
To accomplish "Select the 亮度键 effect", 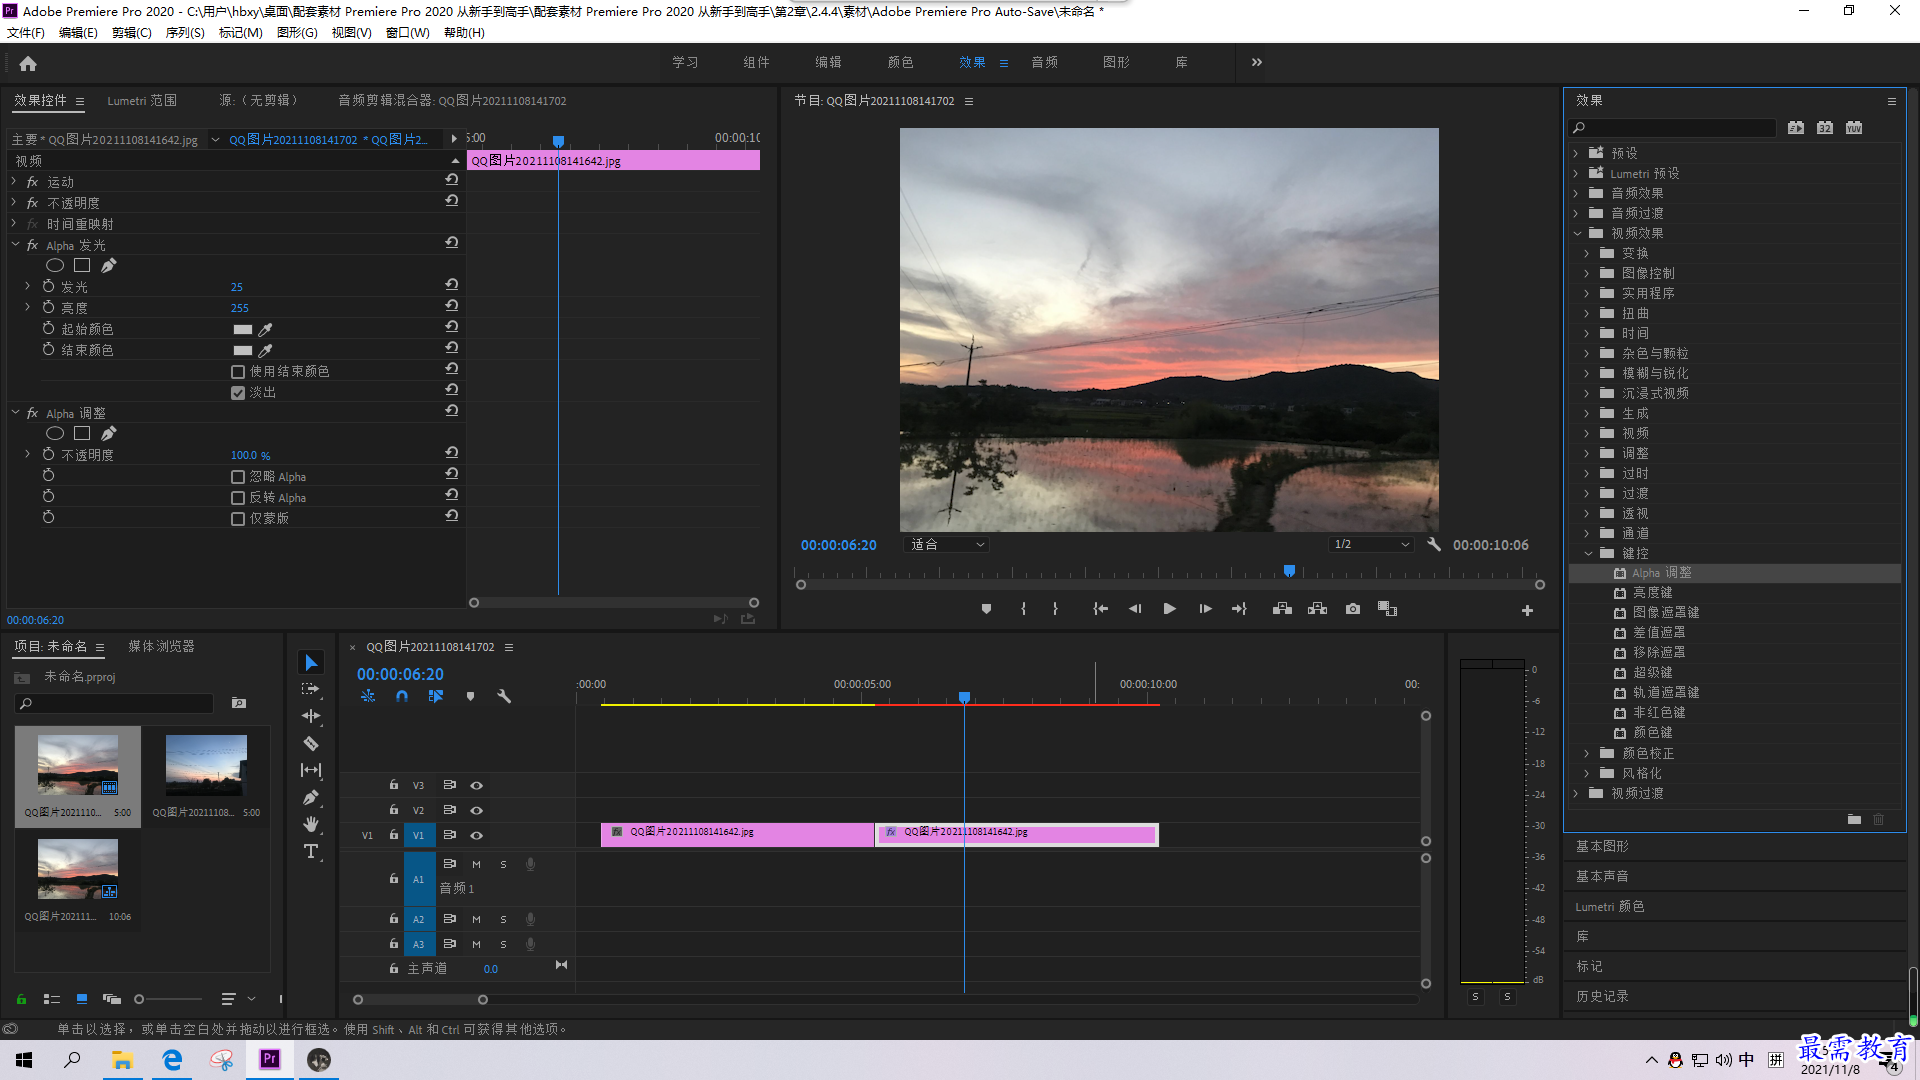I will 1652,593.
